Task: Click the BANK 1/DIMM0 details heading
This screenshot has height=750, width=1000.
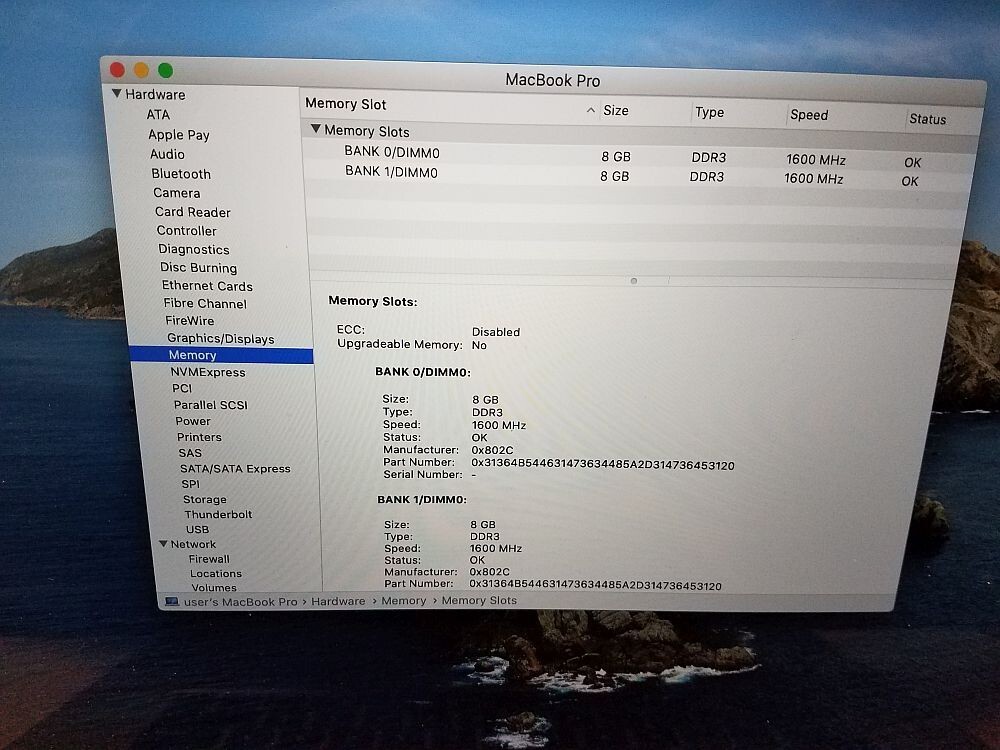Action: (422, 499)
